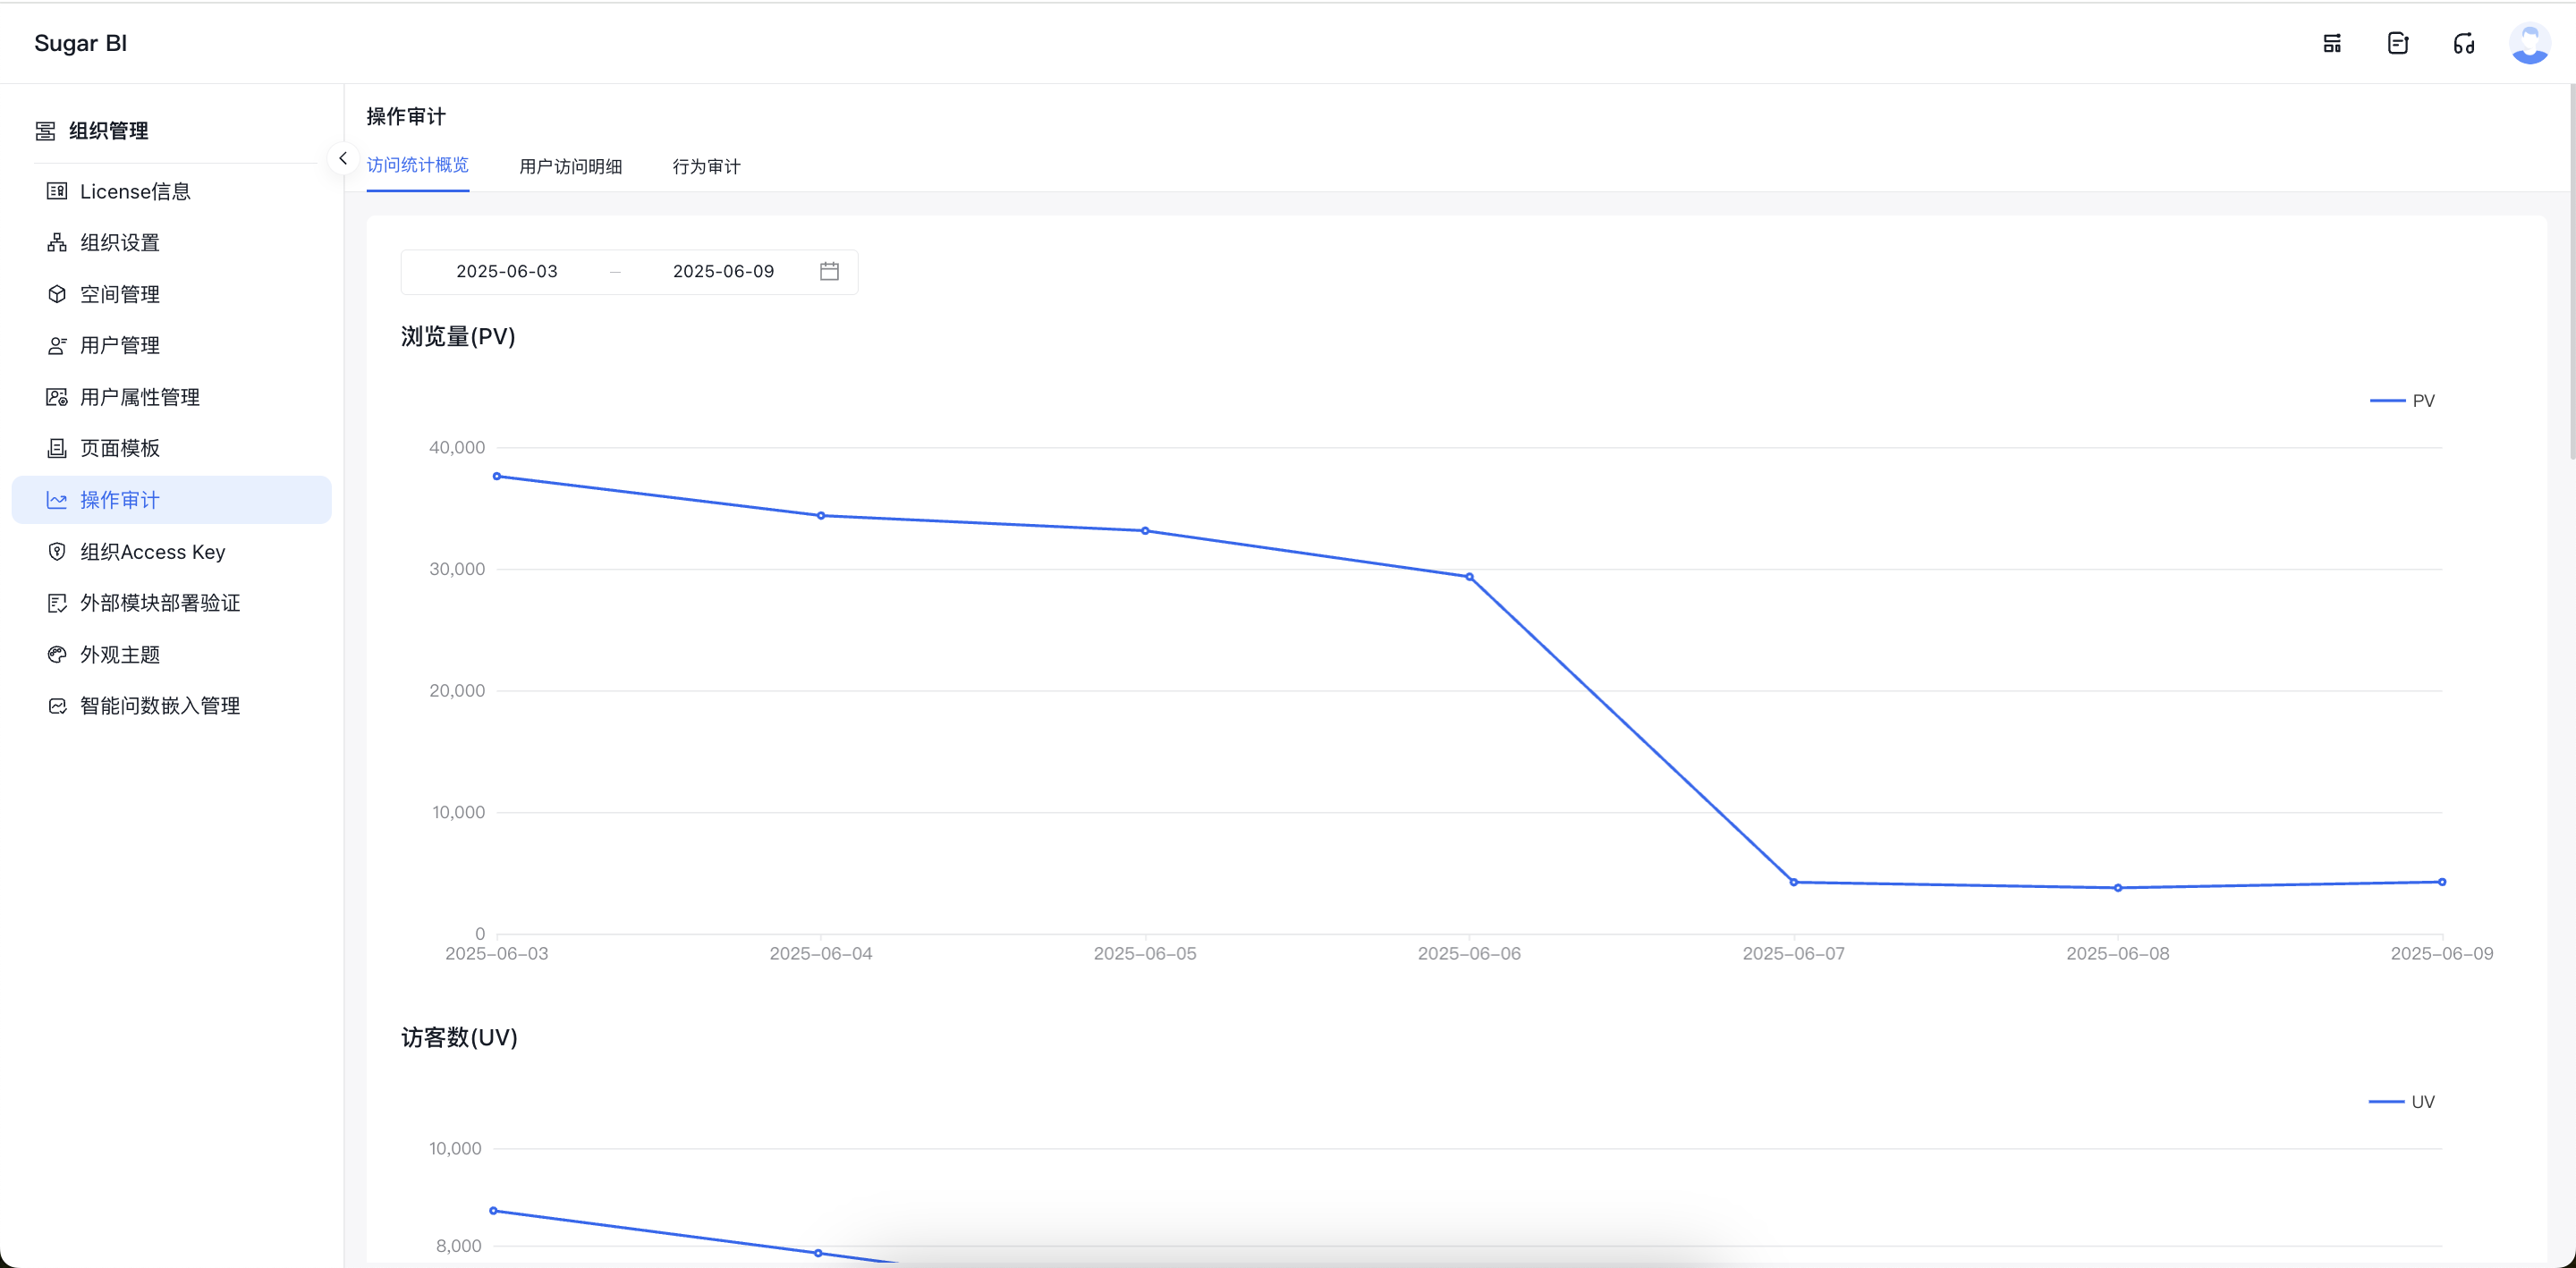Open the calendar icon in date range
Viewport: 2576px width, 1268px height.
(x=829, y=271)
